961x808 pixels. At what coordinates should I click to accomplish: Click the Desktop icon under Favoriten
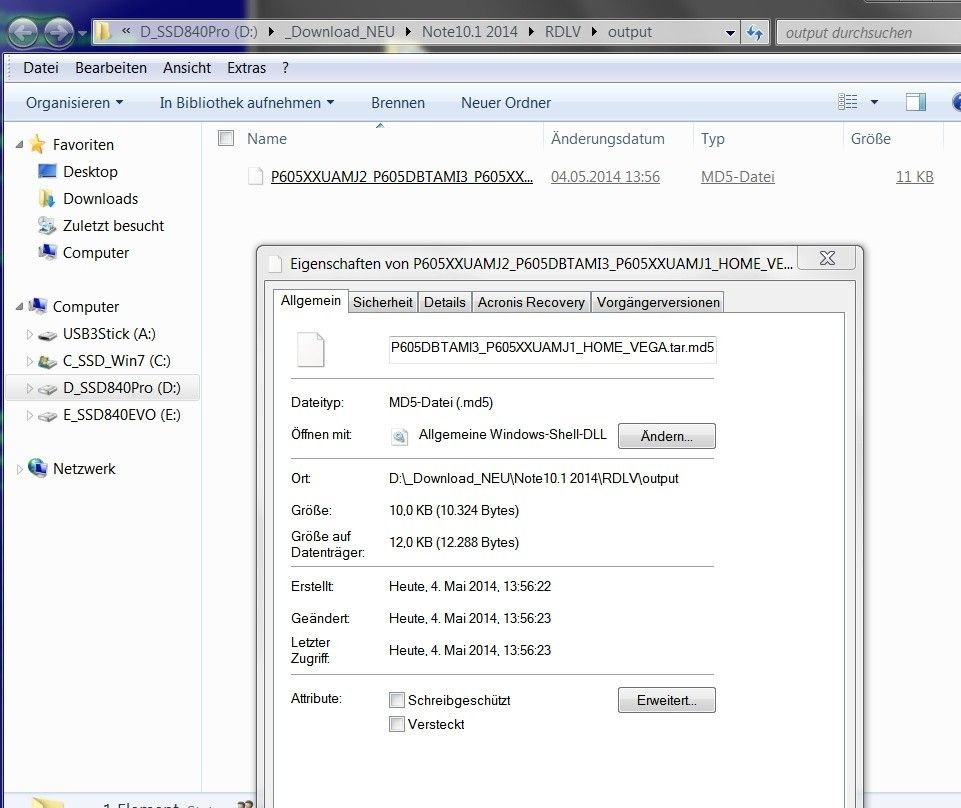(47, 171)
